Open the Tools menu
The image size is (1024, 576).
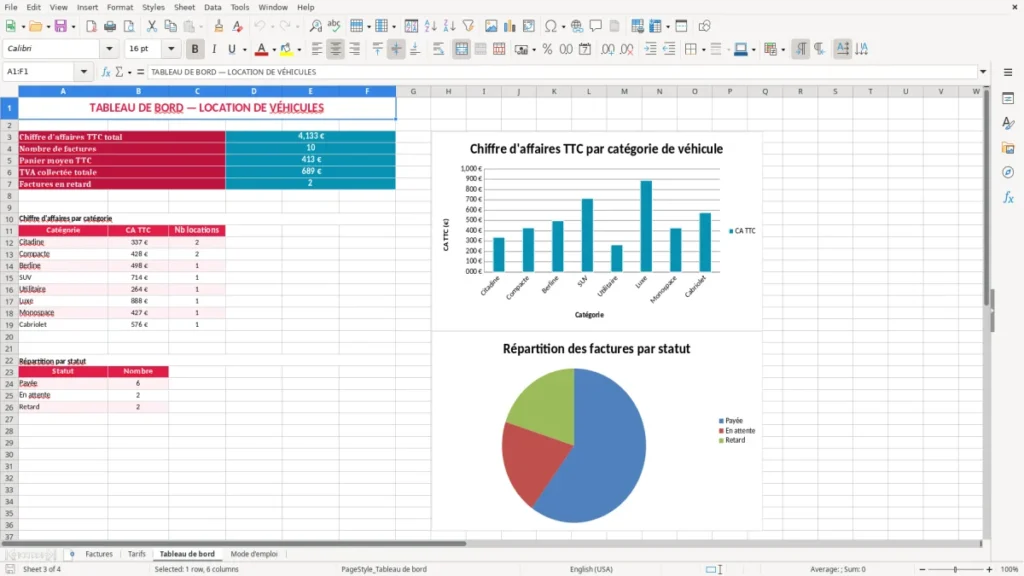[x=240, y=7]
